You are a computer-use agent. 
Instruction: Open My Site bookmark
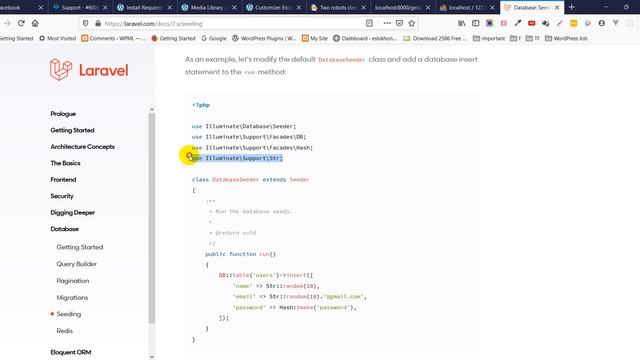(315, 38)
